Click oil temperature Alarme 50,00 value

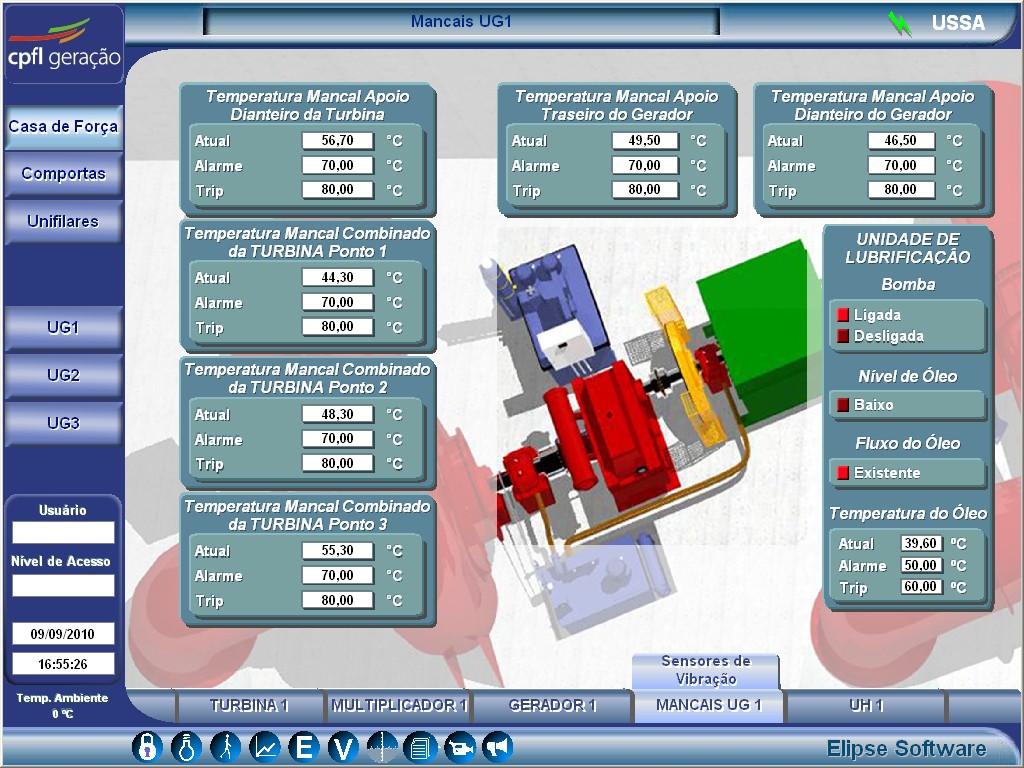click(x=921, y=565)
